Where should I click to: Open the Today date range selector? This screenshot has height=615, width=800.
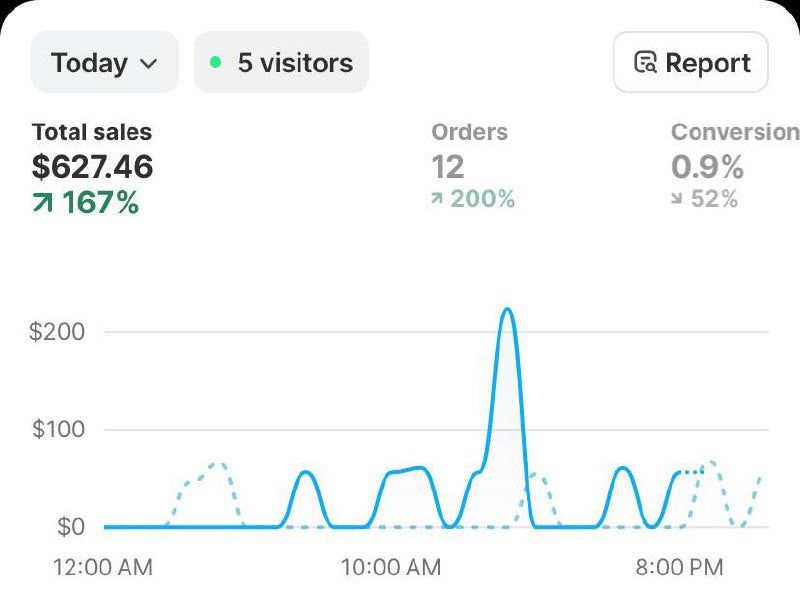coord(104,63)
